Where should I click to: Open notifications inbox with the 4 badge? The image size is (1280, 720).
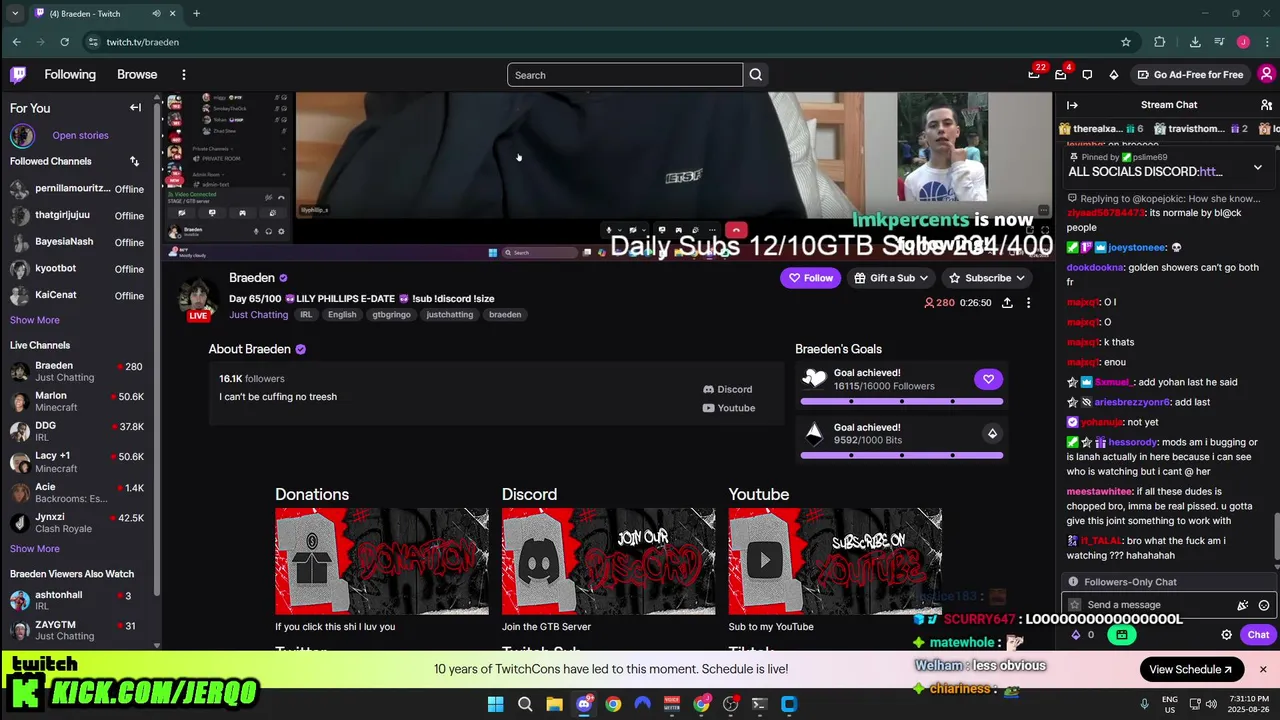[1061, 75]
